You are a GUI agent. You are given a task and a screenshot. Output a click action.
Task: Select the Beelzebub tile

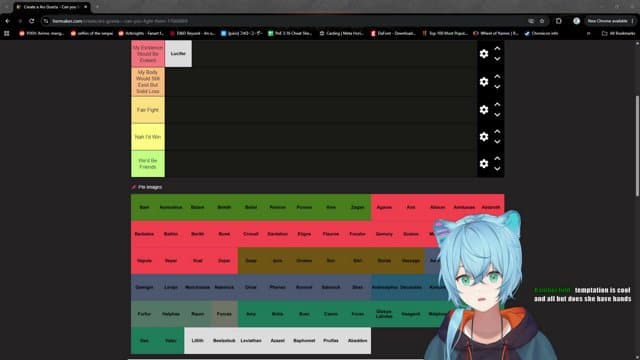224,340
